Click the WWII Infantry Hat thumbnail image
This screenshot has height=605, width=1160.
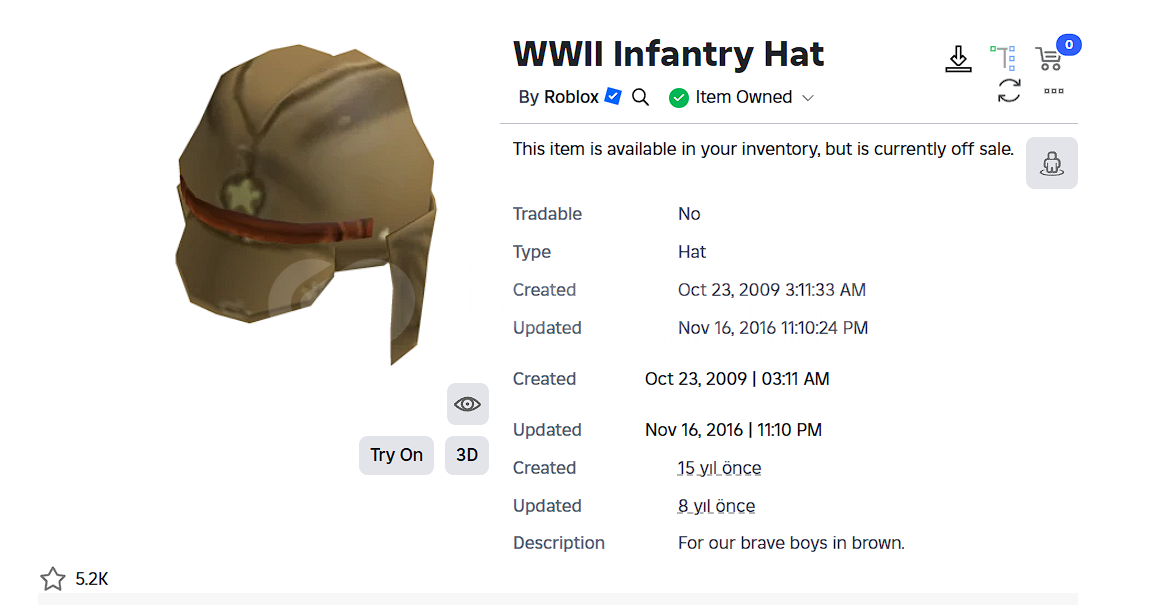click(306, 203)
